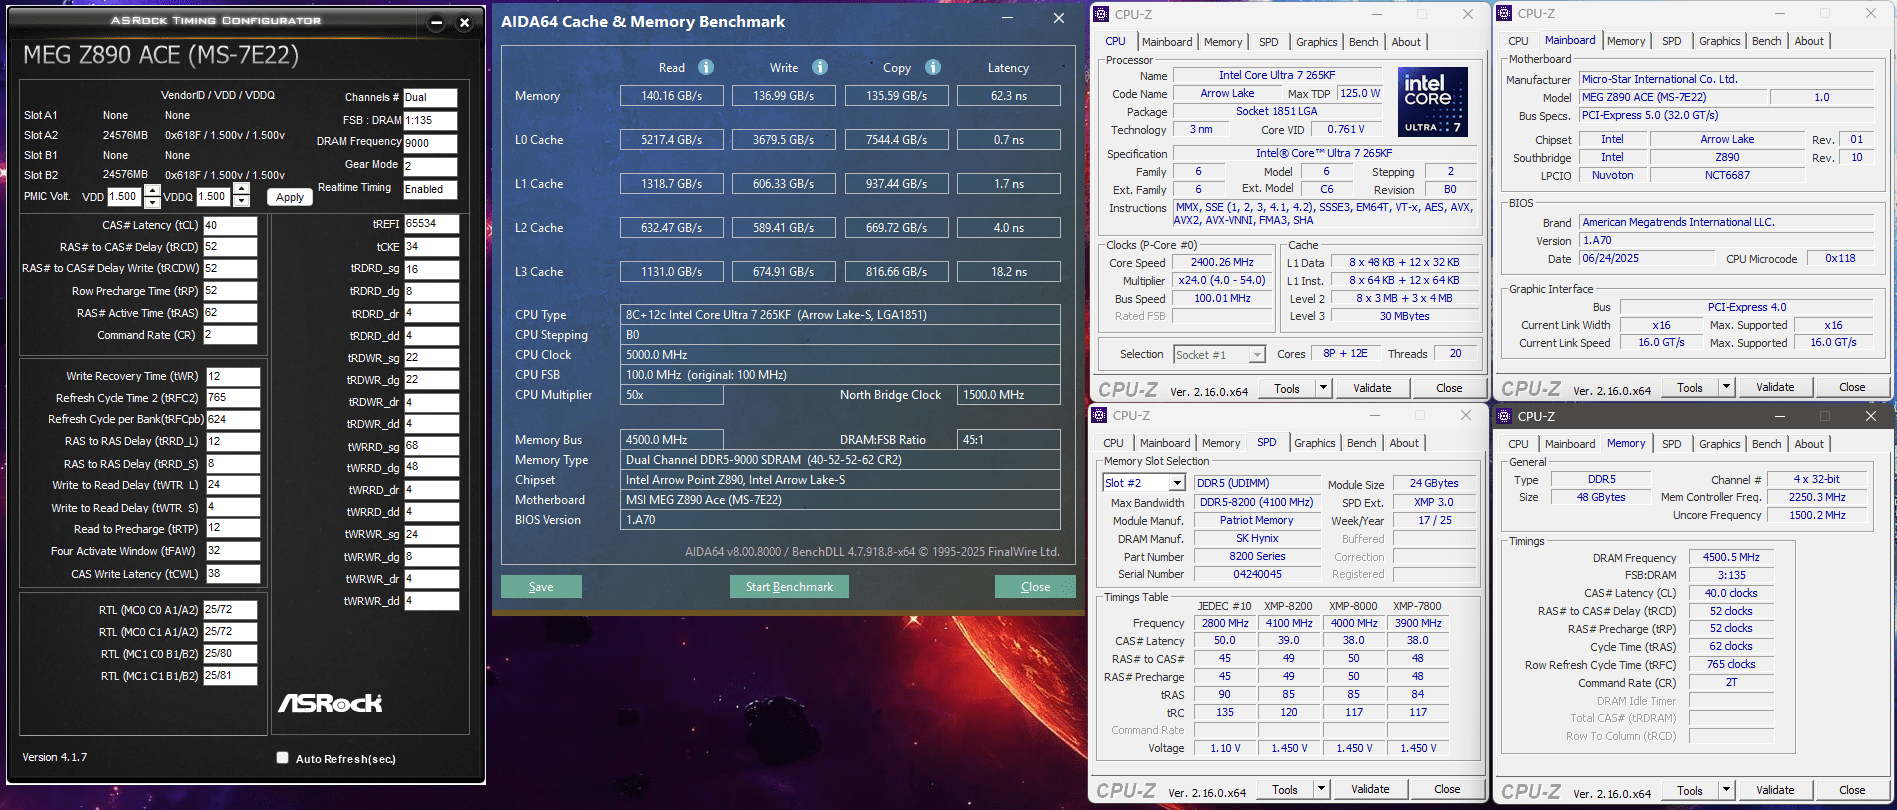Screen dimensions: 1897x810
Task: Decrease VDDQ voltage with down arrow
Action: point(241,202)
